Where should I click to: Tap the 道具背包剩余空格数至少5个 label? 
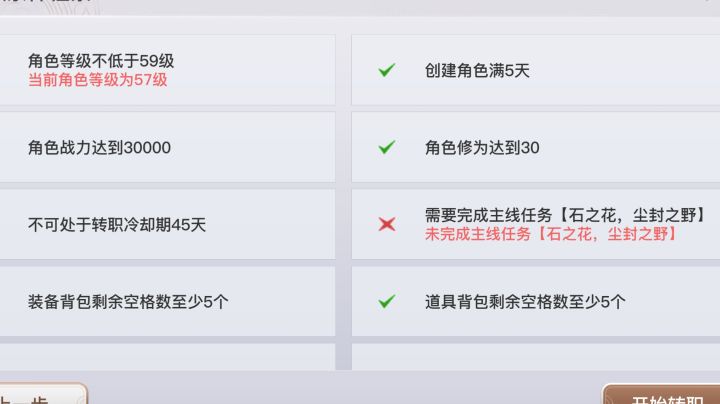pos(525,300)
